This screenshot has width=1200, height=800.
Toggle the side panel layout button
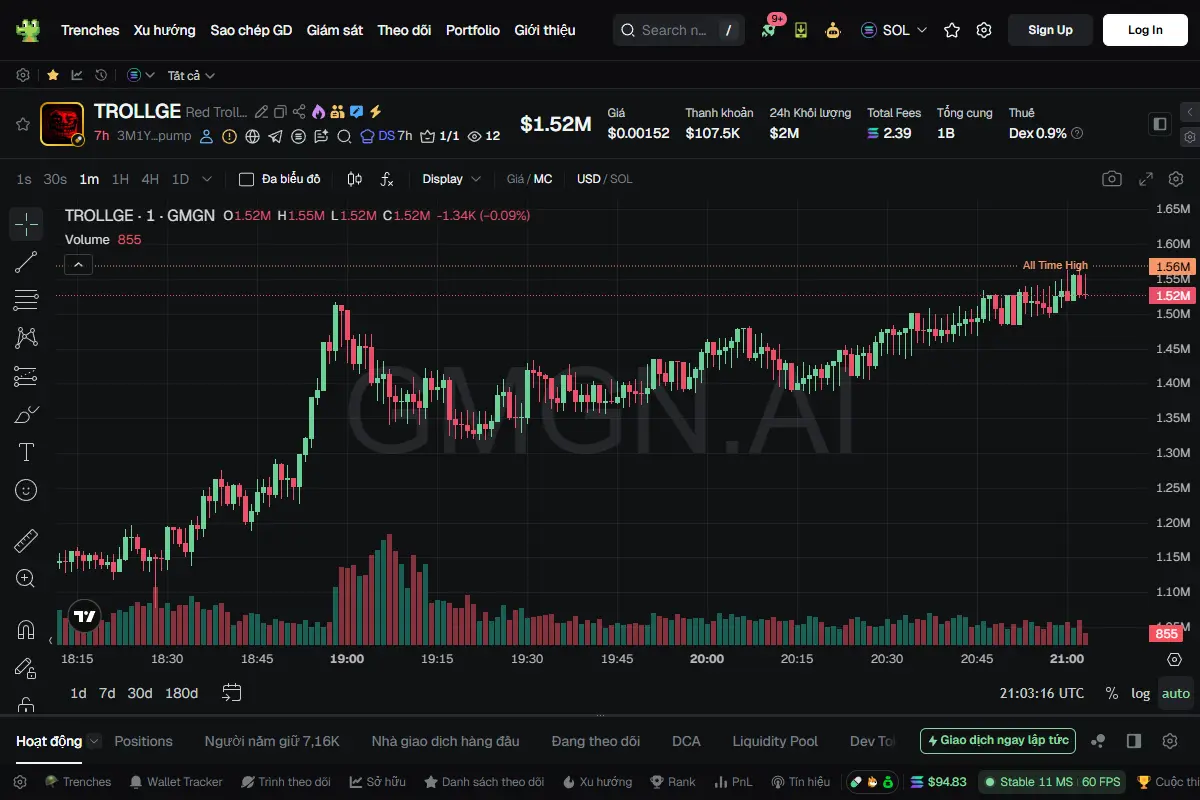[1160, 124]
